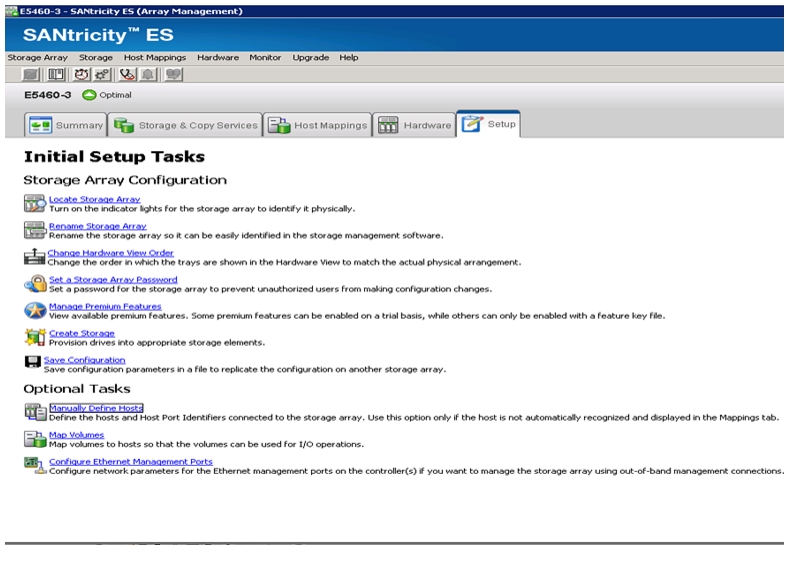This screenshot has height=574, width=786.
Task: Open the Host Mappings menu
Action: tap(155, 58)
